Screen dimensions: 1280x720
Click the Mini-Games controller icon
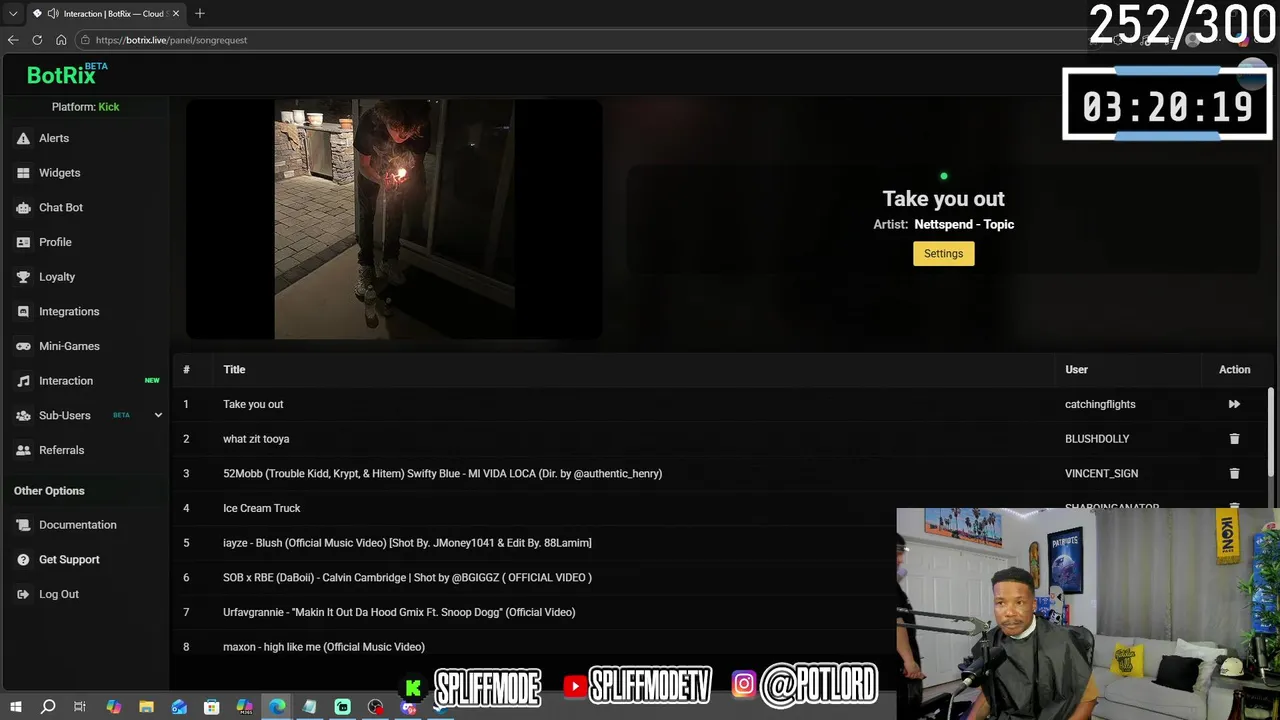(23, 346)
